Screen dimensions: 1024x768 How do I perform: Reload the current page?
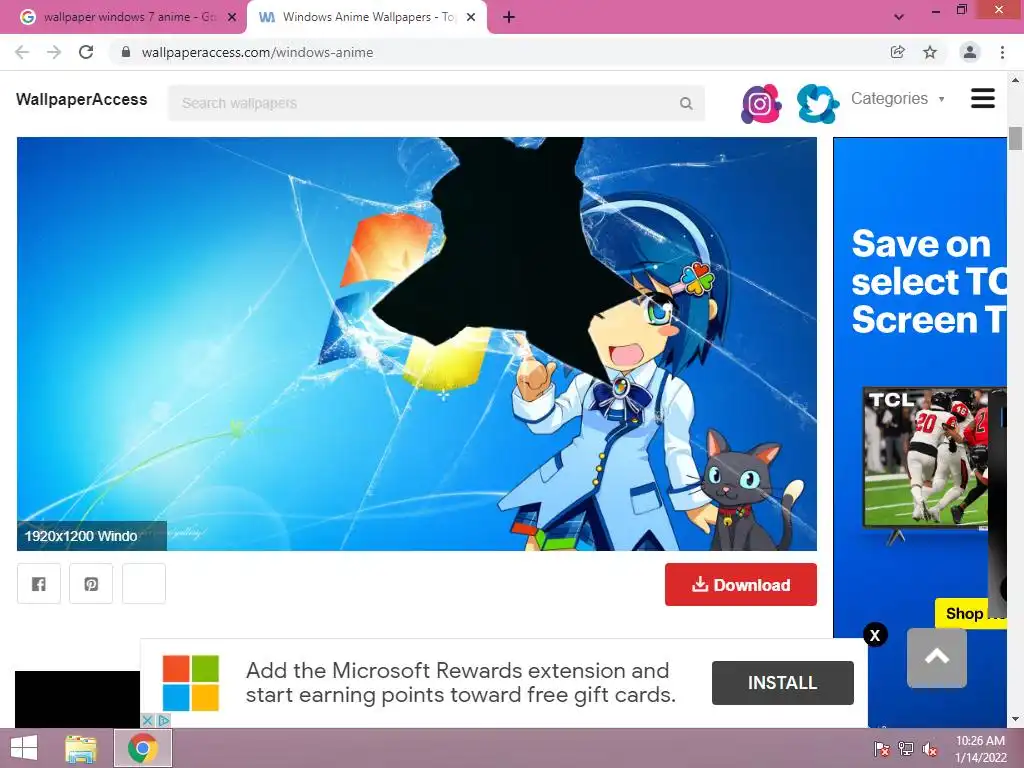(x=86, y=52)
